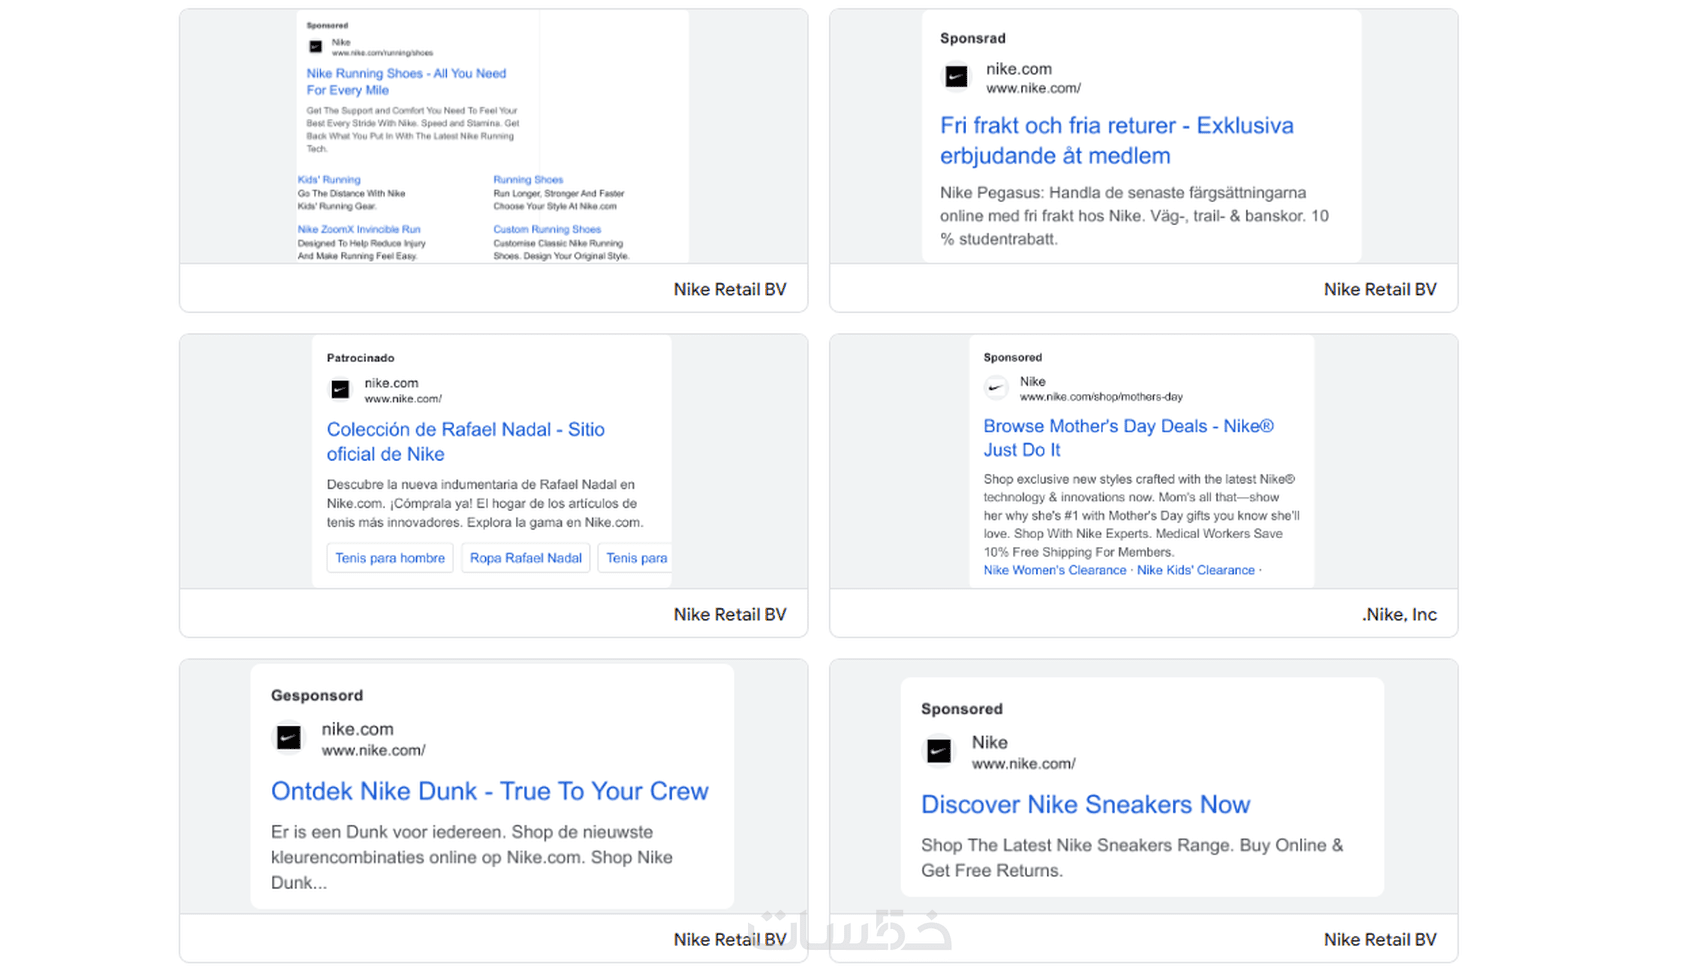The height and width of the screenshot is (970, 1700).
Task: Click 'Nike' site name in the Mother's Day ad
Action: tap(1033, 382)
